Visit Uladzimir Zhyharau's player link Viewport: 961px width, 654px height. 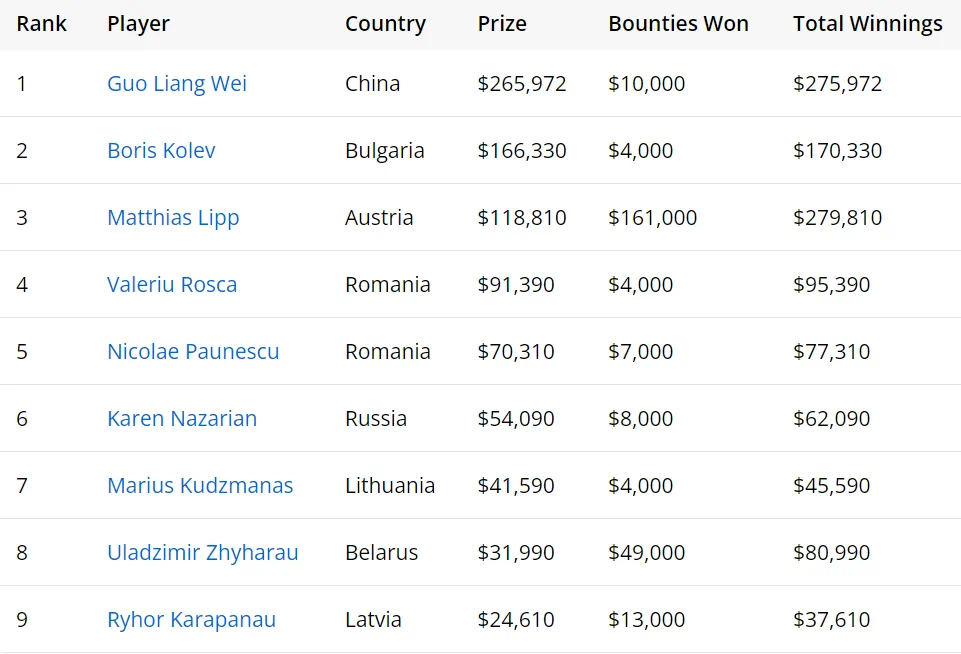tap(203, 553)
